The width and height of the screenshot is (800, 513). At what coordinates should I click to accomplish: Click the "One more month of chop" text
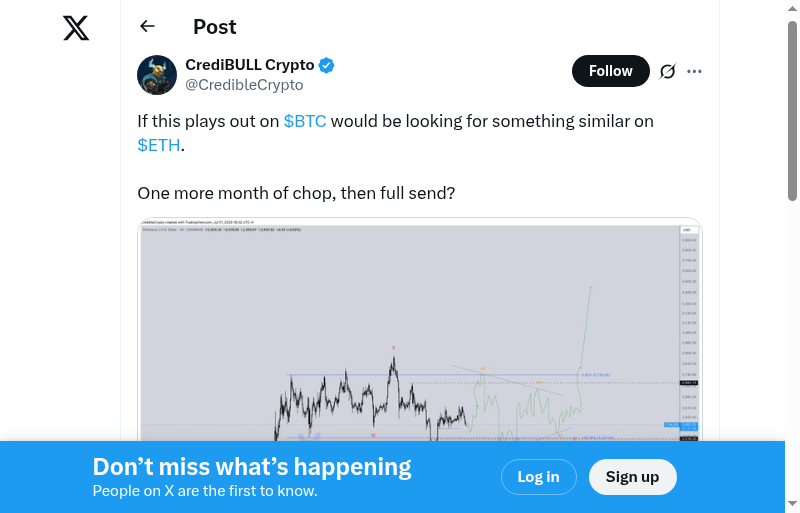coord(296,192)
